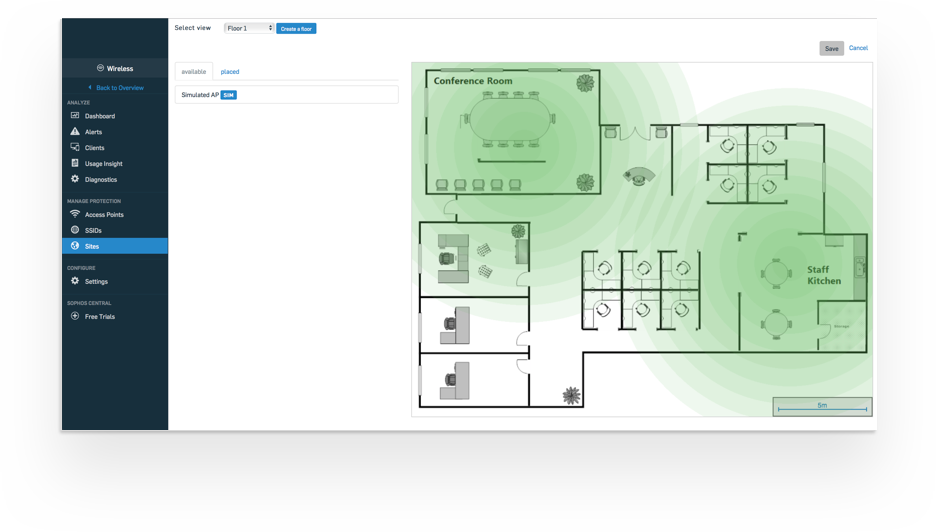Select the Simulated AP list row

[287, 95]
